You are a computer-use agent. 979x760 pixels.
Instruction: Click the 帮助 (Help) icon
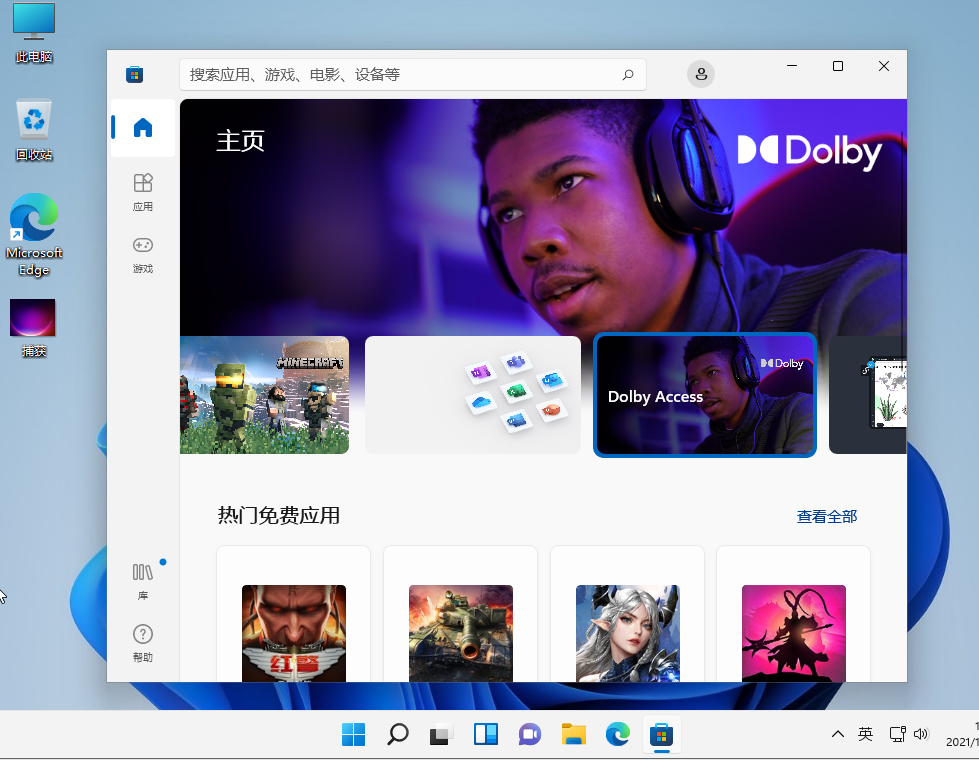point(143,641)
